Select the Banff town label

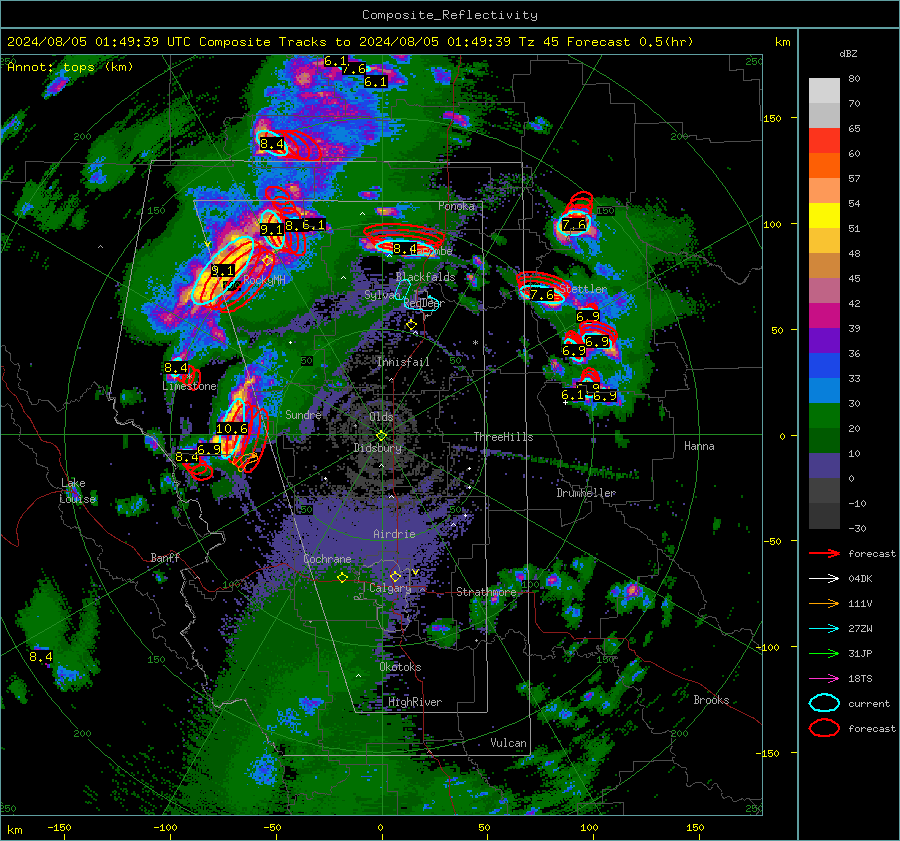(x=165, y=557)
